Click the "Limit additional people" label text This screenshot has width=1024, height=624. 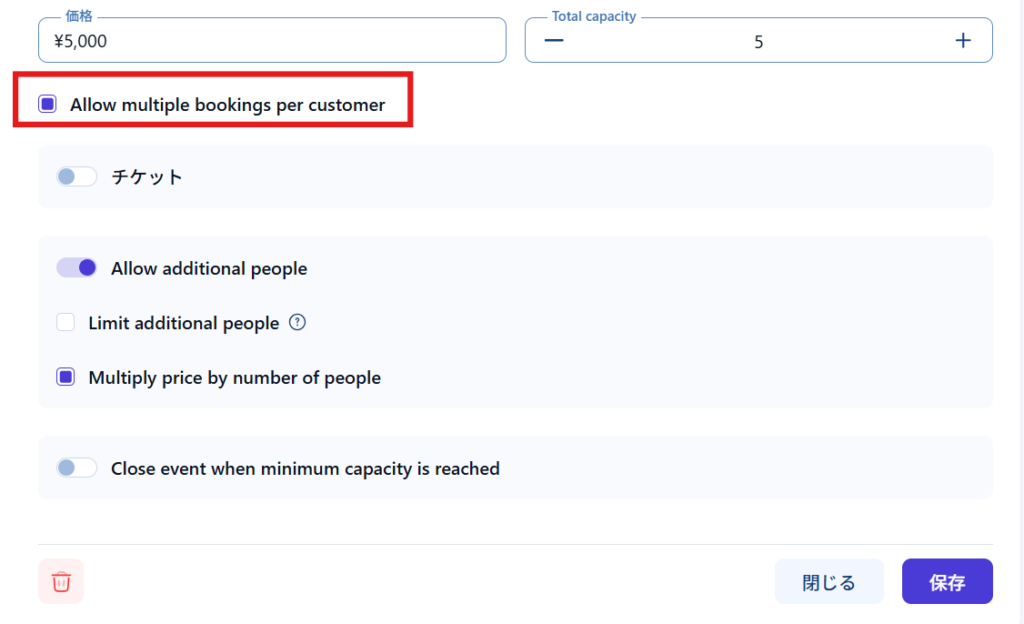coord(183,323)
